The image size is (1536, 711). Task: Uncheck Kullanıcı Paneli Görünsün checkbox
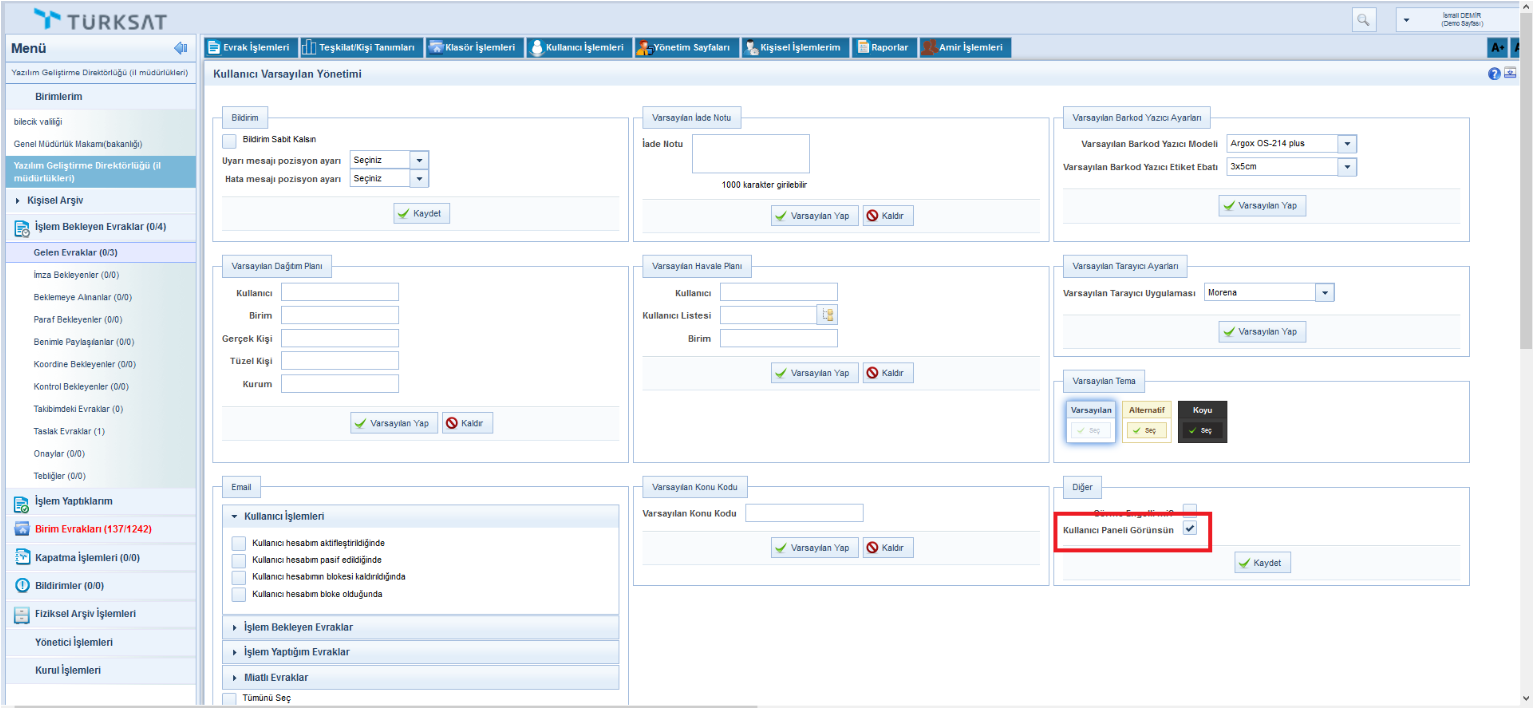(1190, 528)
